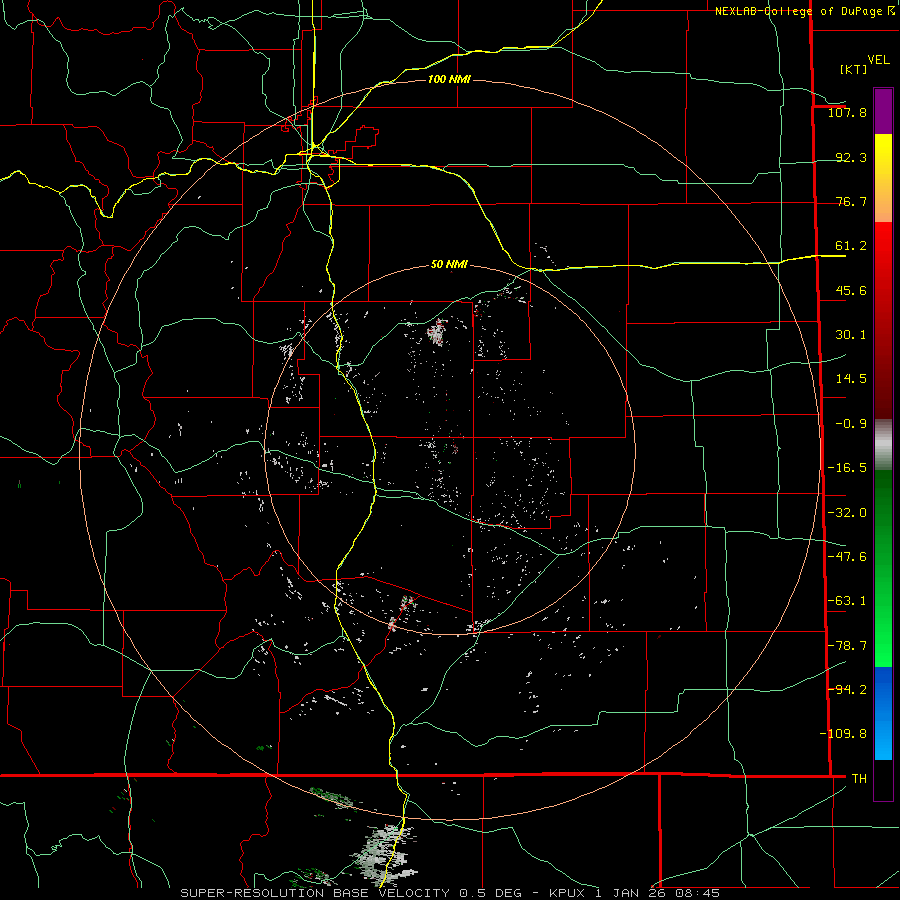This screenshot has width=900, height=900.
Task: Select the -47.6 legend value
Action: tap(847, 557)
